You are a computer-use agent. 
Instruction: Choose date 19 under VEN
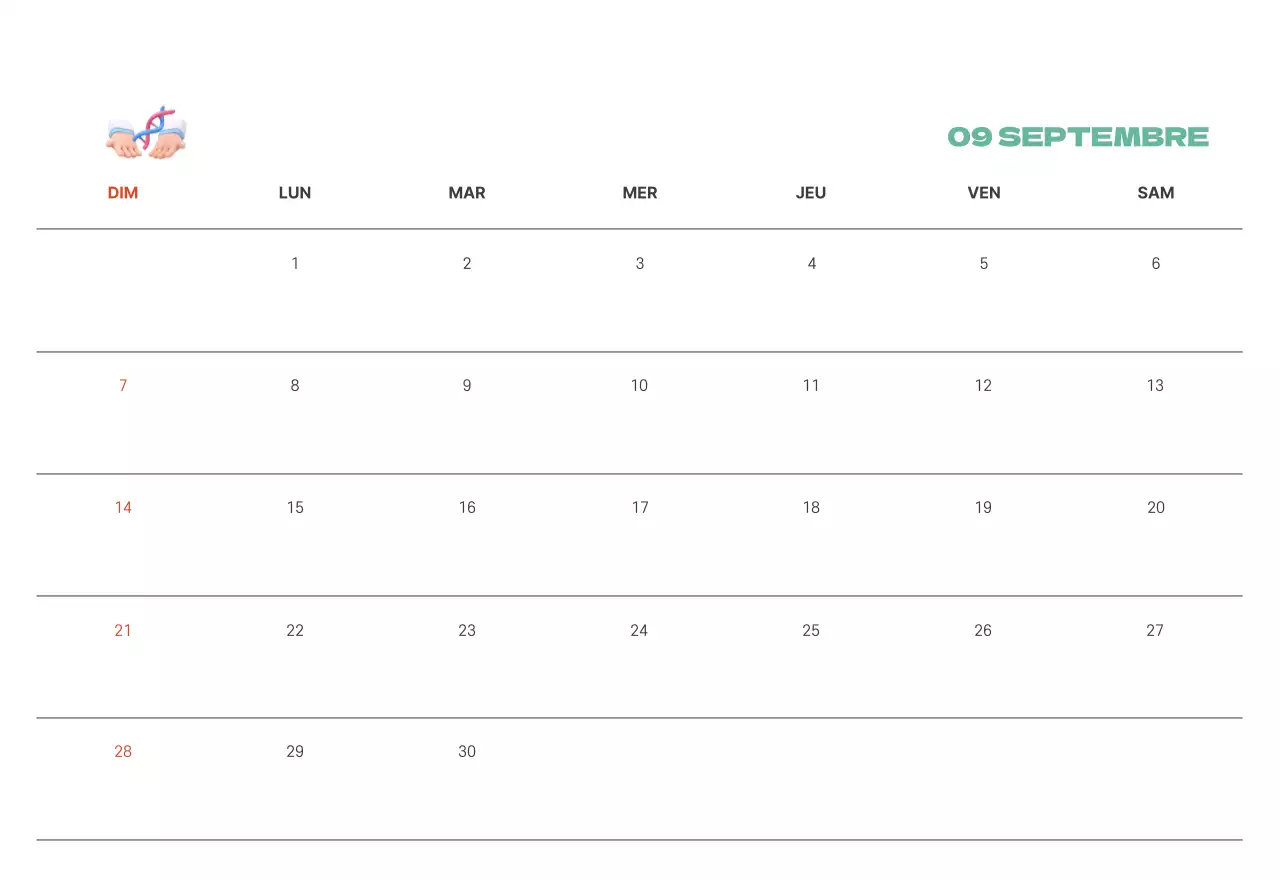(983, 508)
